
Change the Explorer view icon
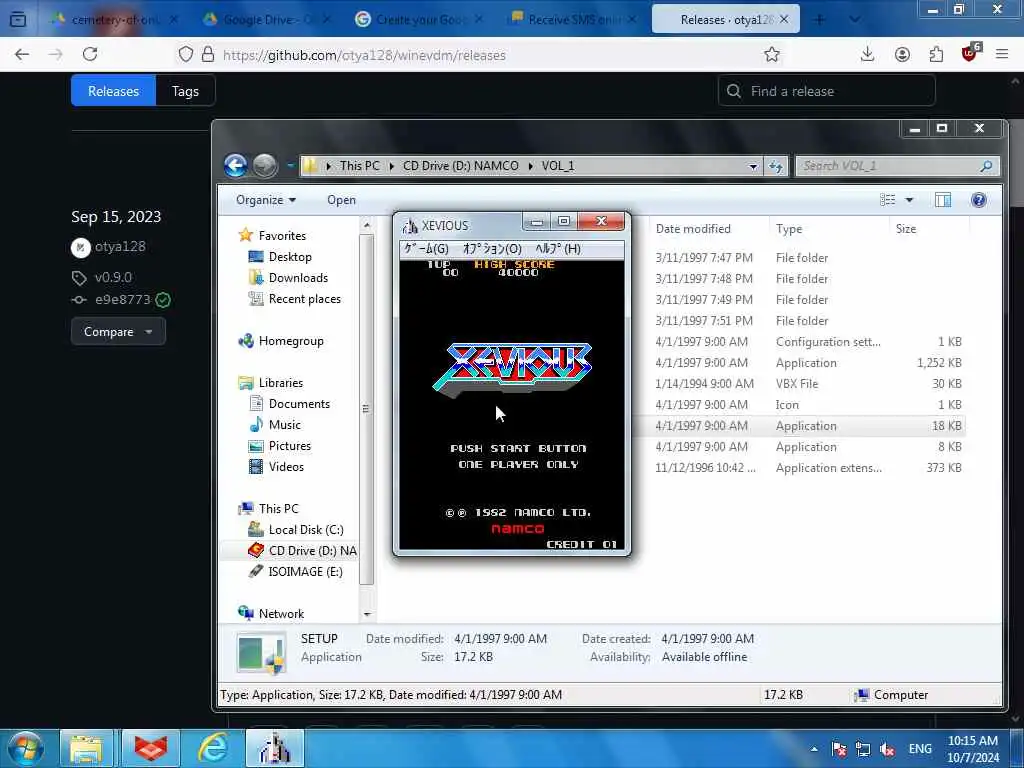click(888, 200)
